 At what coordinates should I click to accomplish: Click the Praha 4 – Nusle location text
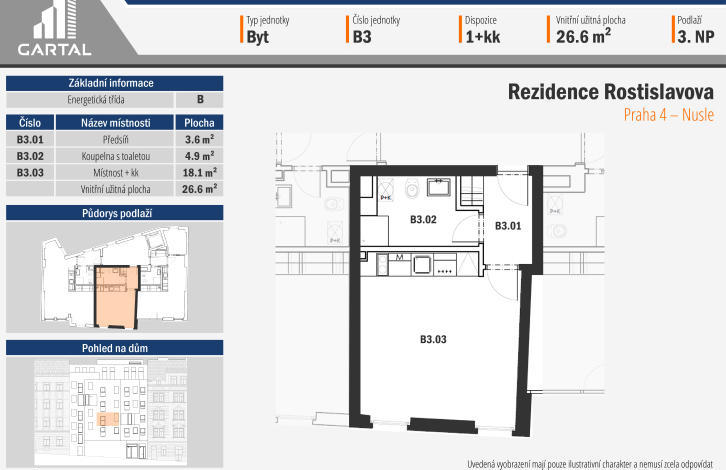pos(668,116)
